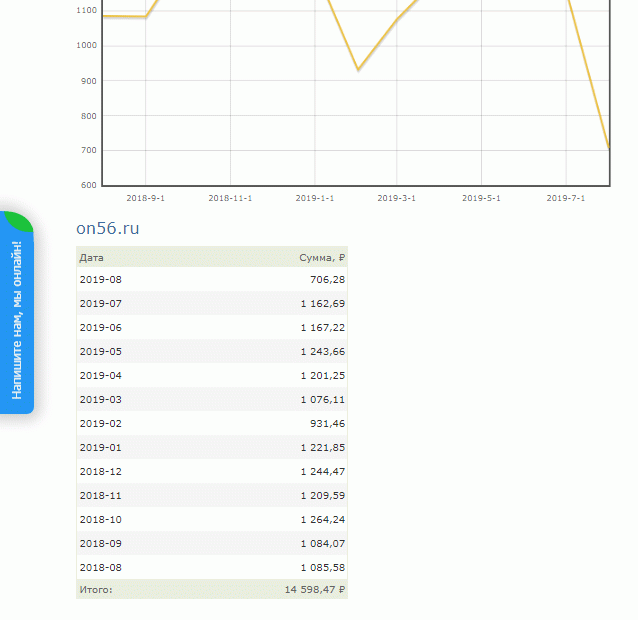Click the 'Итого:' total label
The width and height of the screenshot is (638, 620).
pos(96,589)
